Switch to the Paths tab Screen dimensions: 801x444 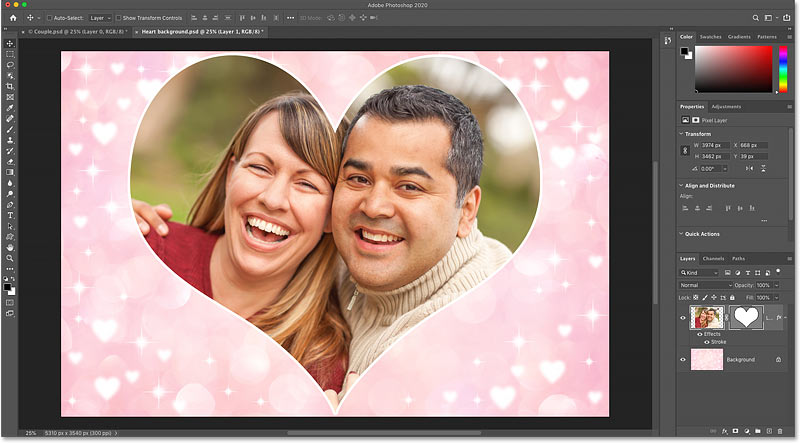coord(738,259)
